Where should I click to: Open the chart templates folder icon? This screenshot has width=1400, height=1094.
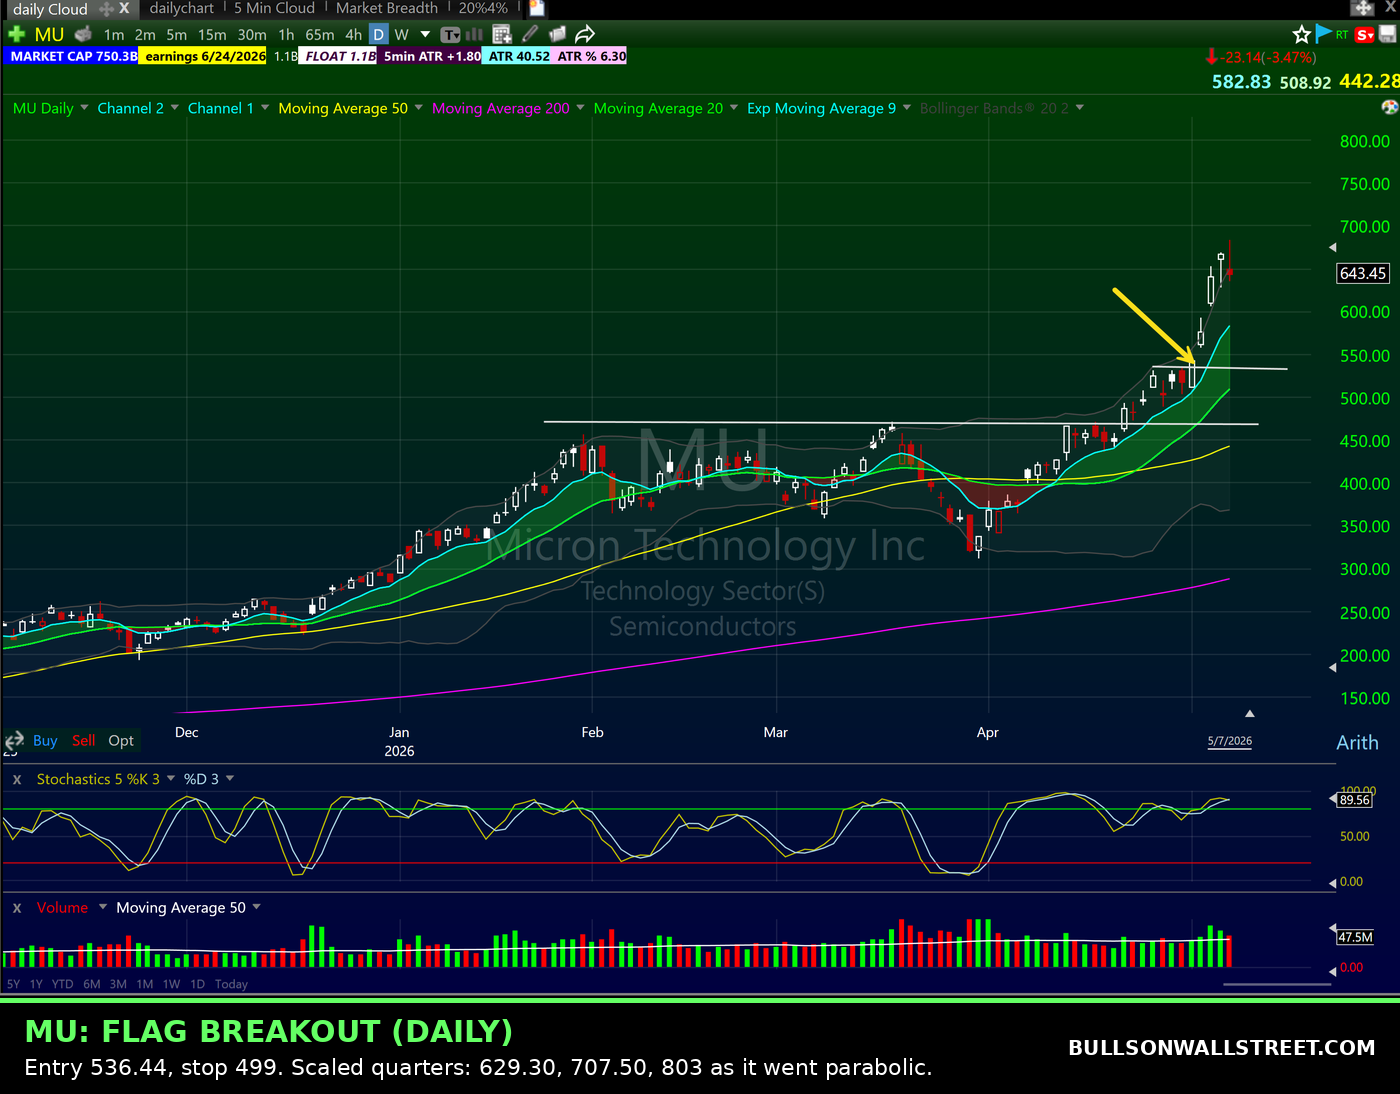(557, 34)
